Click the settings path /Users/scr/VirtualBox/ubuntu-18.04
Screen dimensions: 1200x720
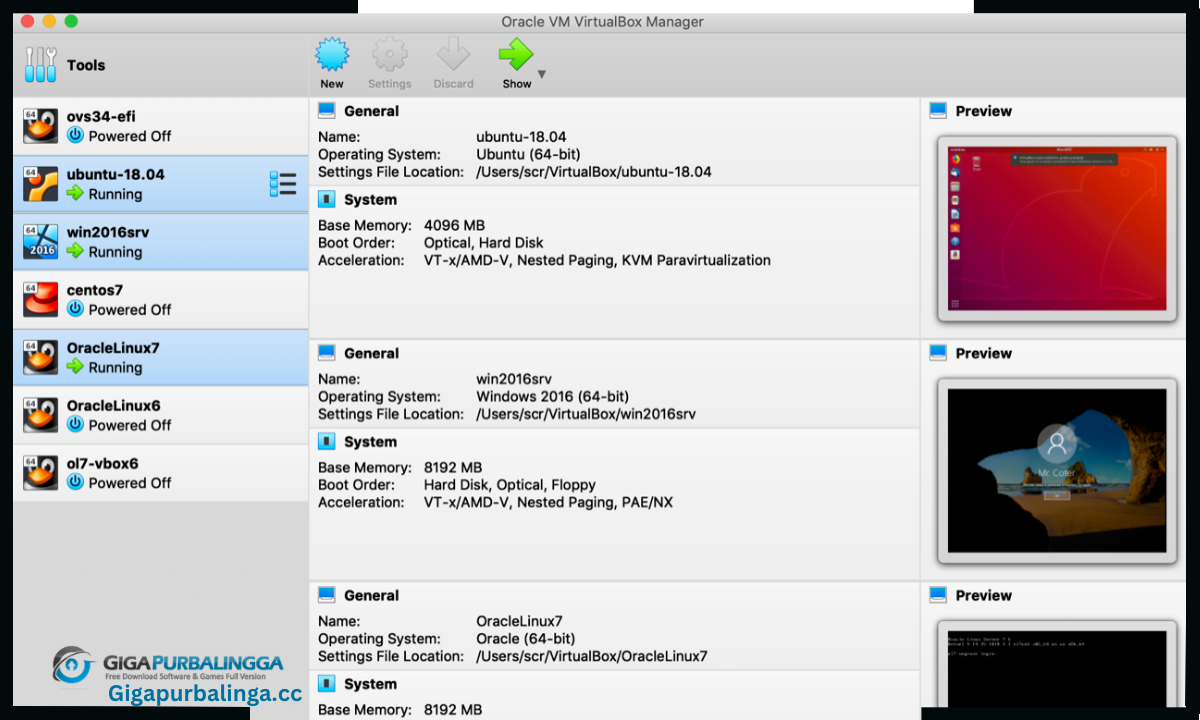point(594,171)
